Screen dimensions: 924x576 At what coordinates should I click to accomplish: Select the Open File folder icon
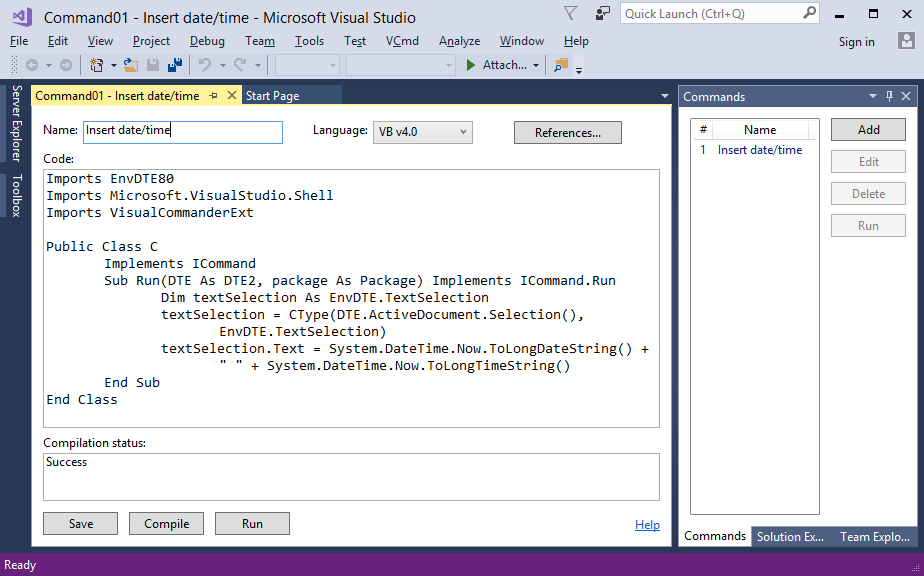pyautogui.click(x=130, y=64)
